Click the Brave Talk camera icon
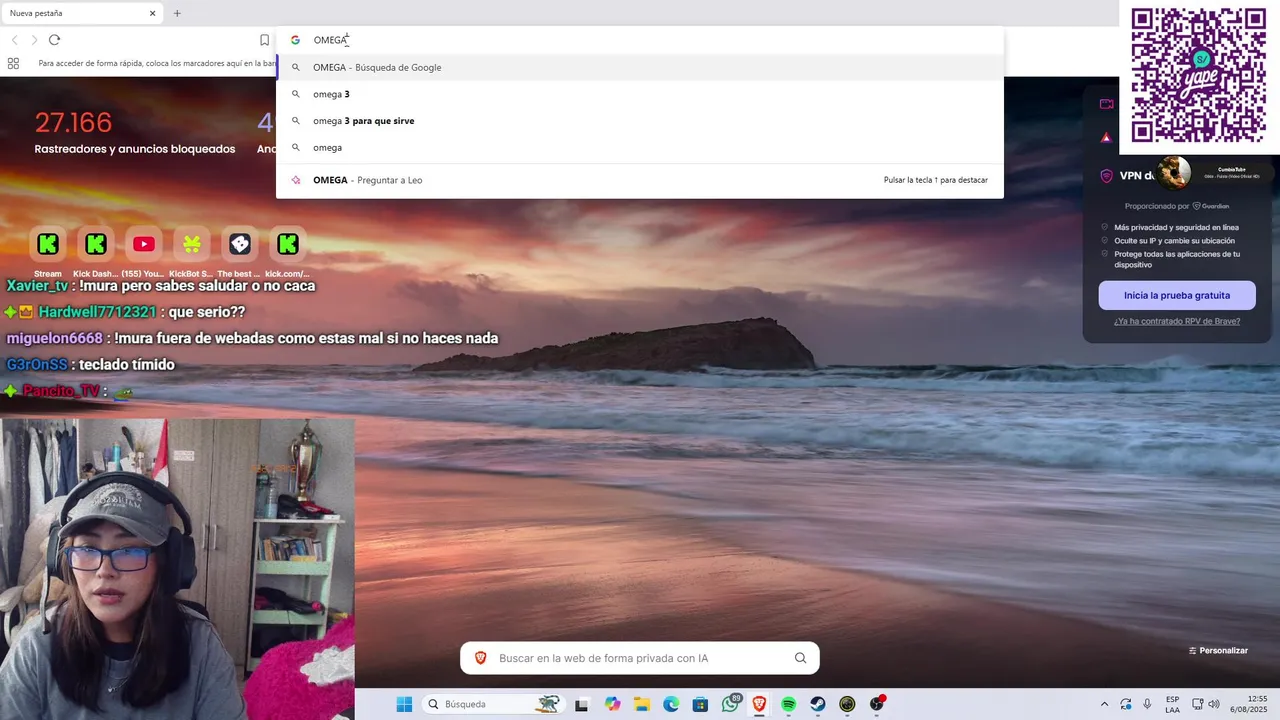The width and height of the screenshot is (1280, 720). (1106, 104)
